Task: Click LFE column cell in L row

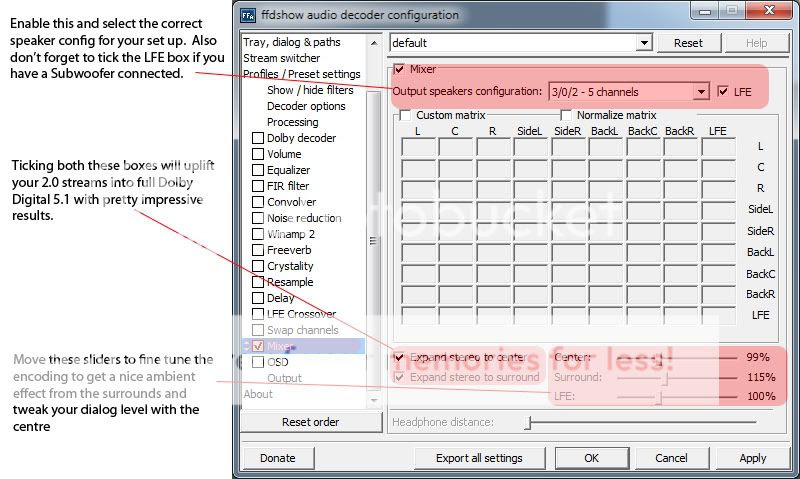Action: pos(718,147)
